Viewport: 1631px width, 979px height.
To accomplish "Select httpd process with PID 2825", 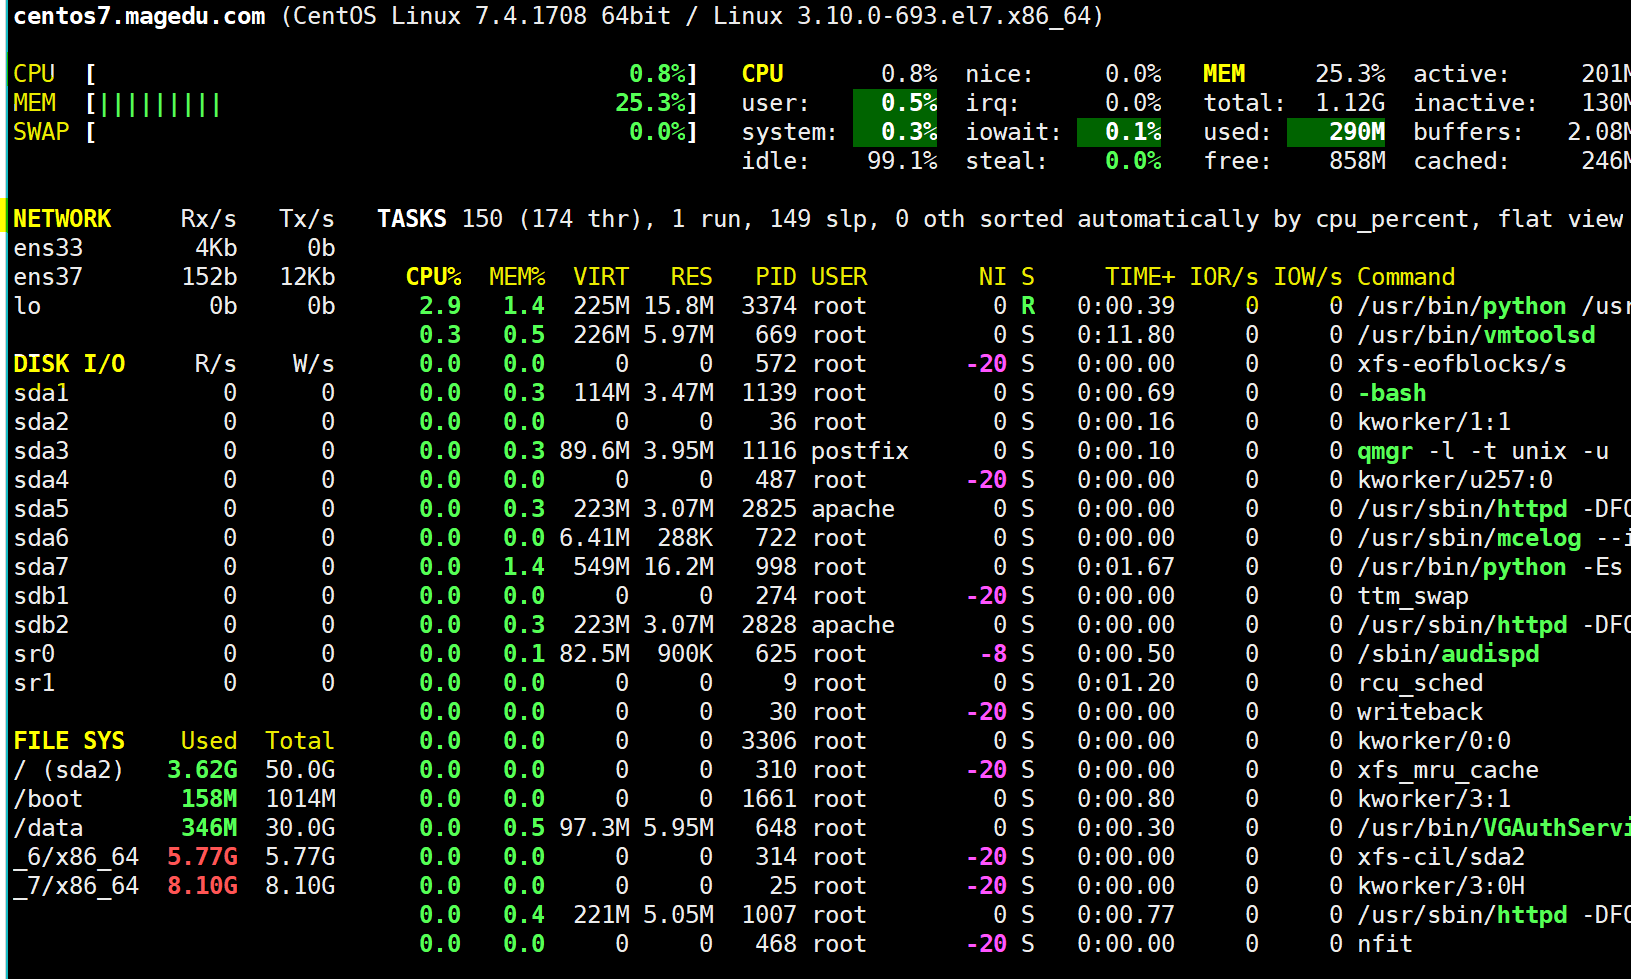I will (1018, 509).
